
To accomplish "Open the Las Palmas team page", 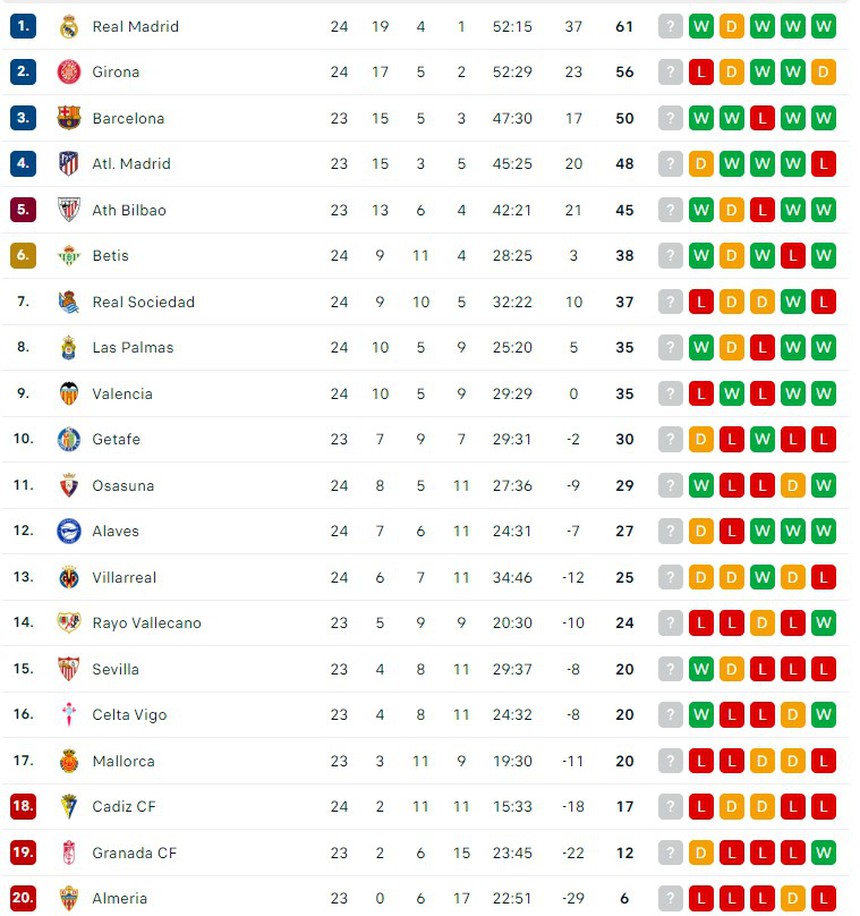I will pyautogui.click(x=132, y=348).
